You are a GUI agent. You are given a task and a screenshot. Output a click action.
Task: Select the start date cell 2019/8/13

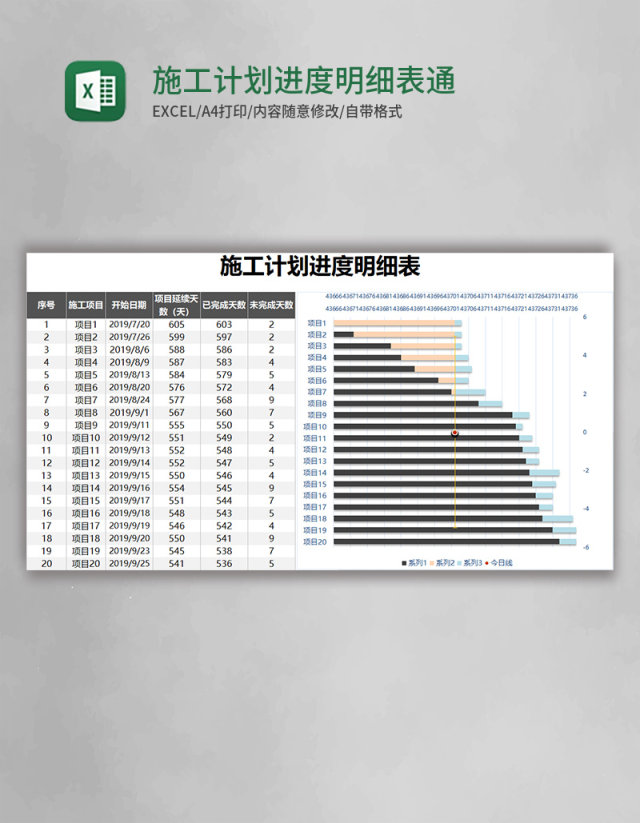pos(129,375)
